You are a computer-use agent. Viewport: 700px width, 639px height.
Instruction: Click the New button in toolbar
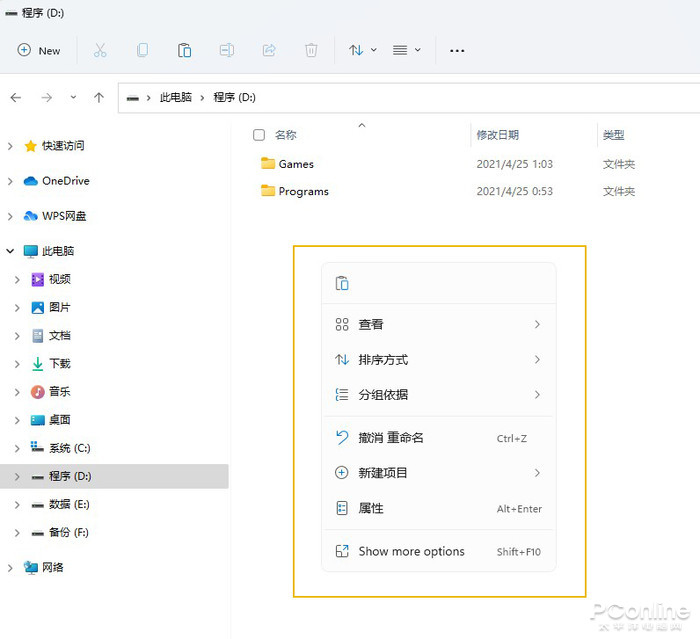pos(39,50)
